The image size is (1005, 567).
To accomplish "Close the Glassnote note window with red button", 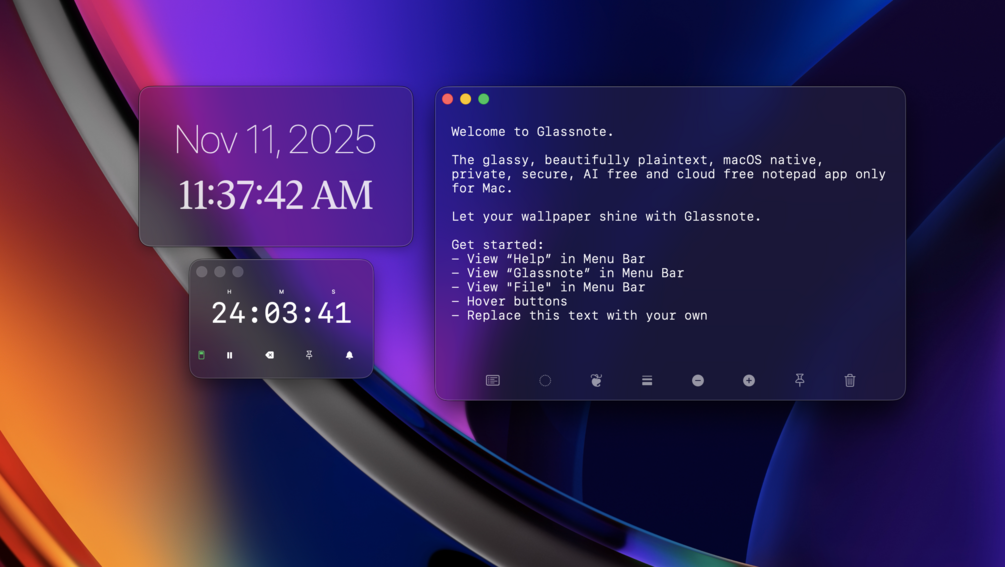I will click(447, 99).
